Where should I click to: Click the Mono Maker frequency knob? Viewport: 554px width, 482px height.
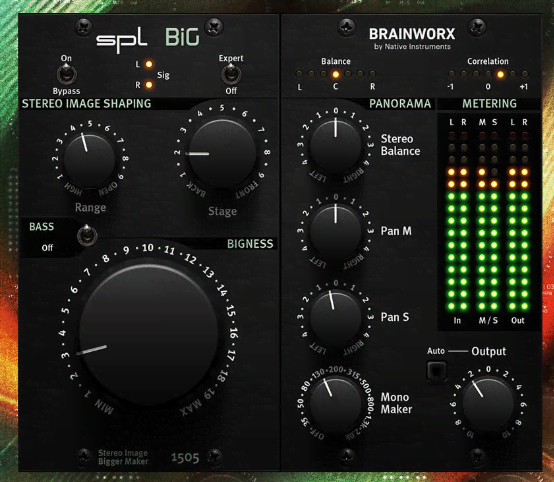[x=336, y=404]
